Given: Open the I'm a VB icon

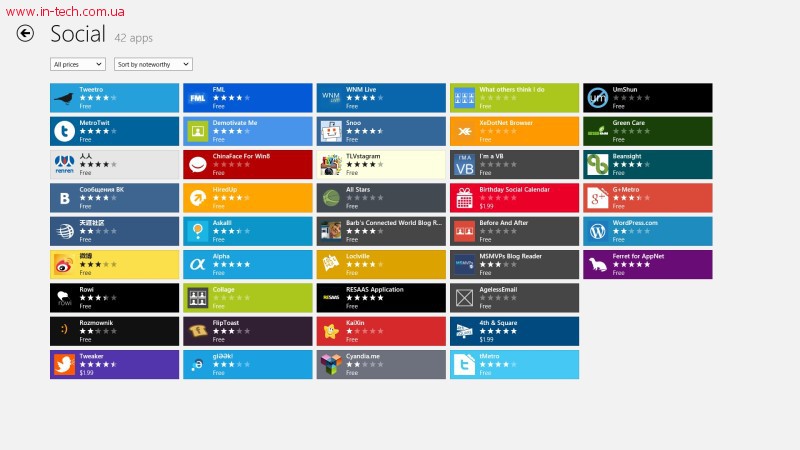Looking at the screenshot, I should pyautogui.click(x=464, y=164).
